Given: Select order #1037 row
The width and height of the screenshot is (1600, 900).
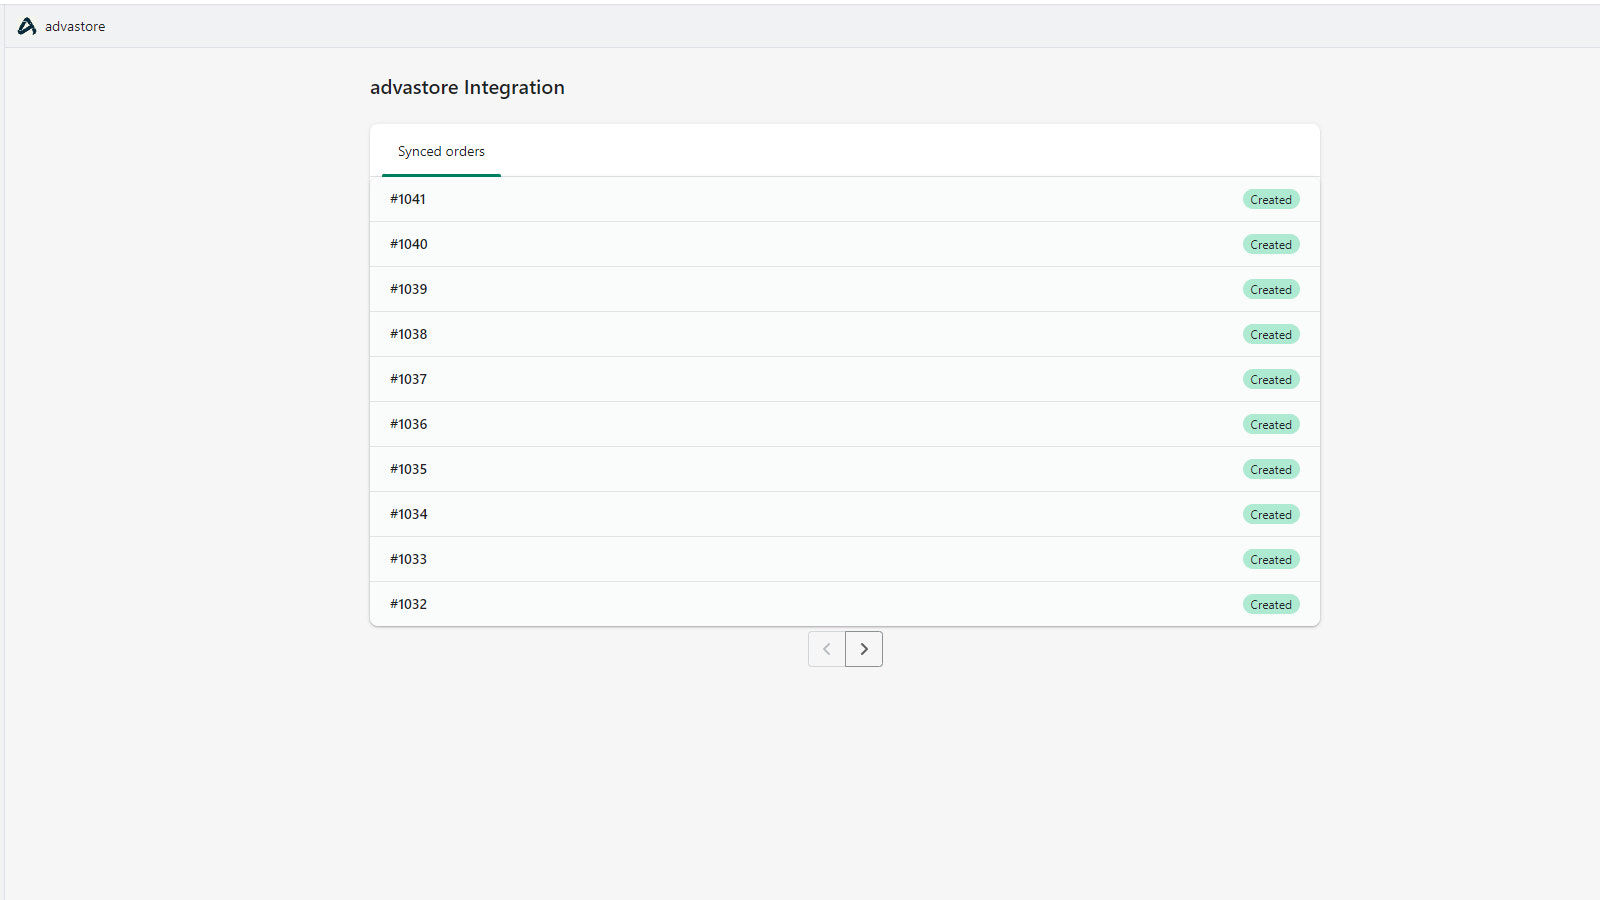Looking at the screenshot, I should click(845, 379).
